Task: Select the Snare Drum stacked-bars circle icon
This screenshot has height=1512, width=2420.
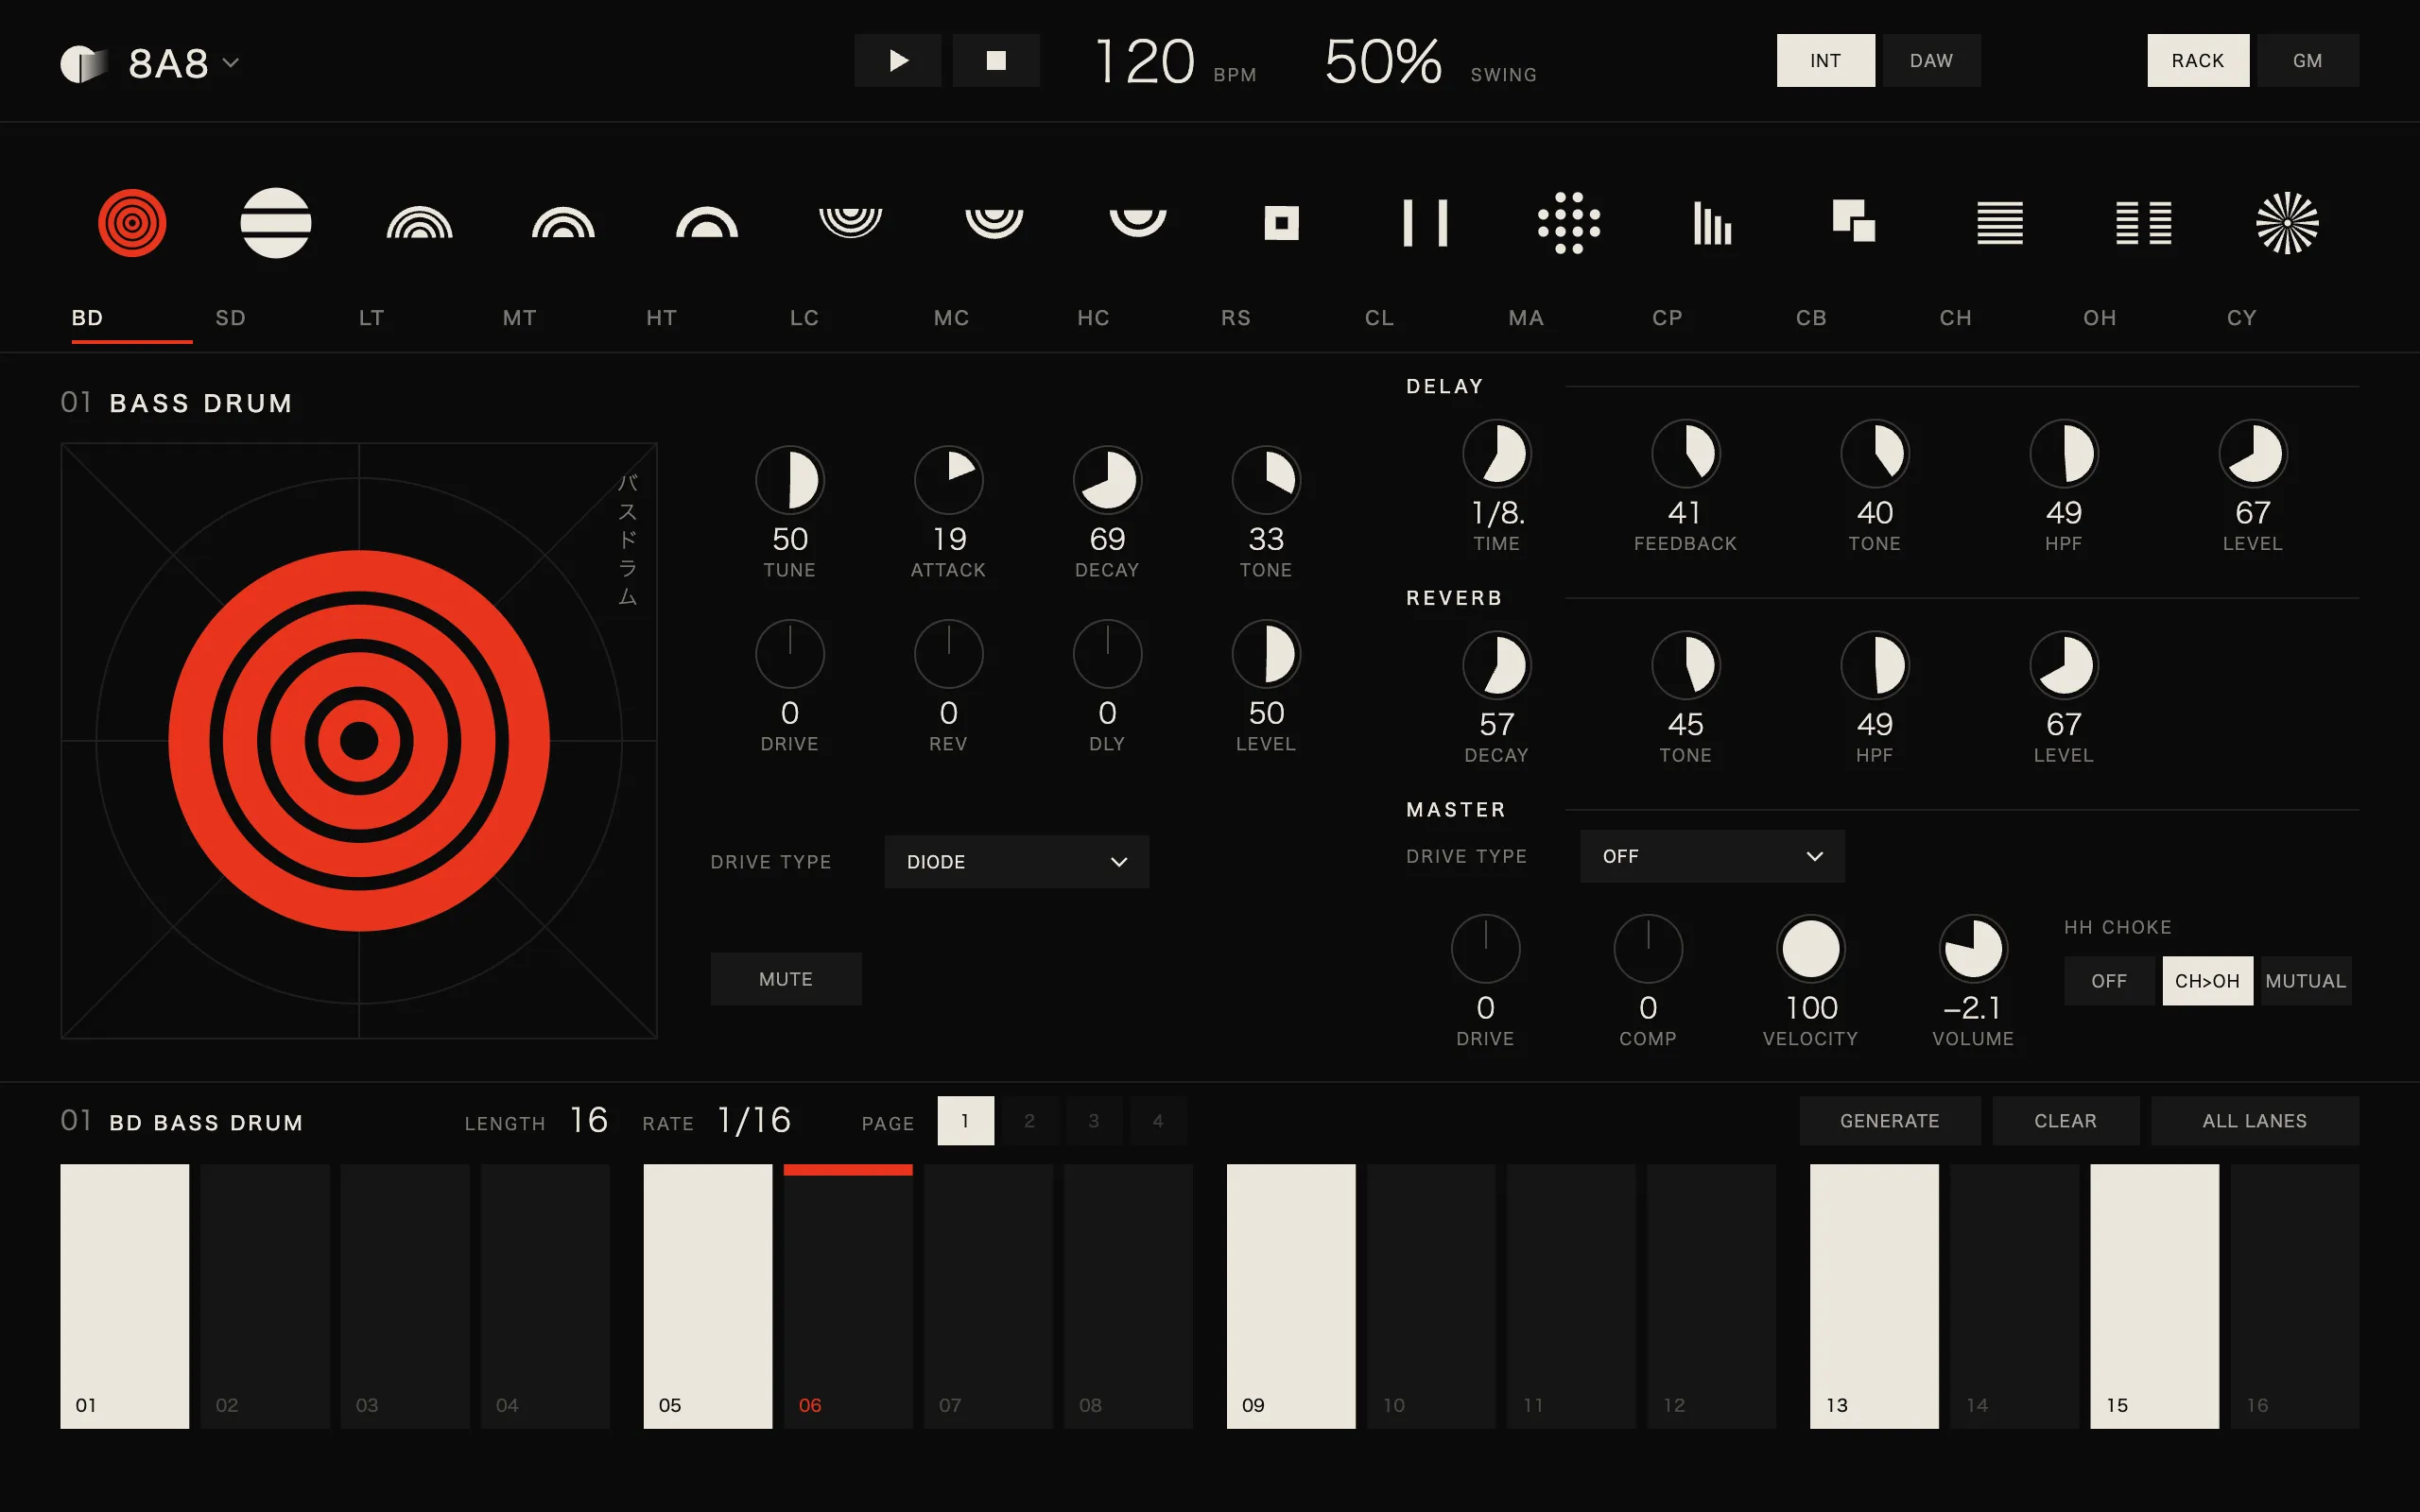Action: (276, 222)
